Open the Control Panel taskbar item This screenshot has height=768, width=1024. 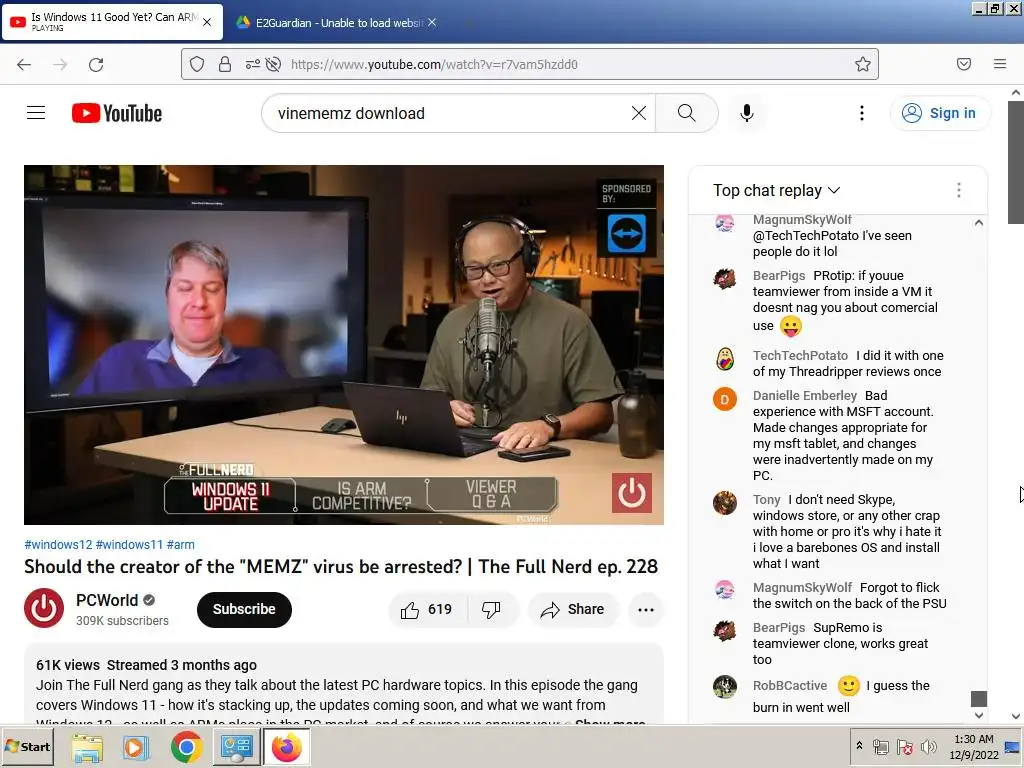point(236,747)
